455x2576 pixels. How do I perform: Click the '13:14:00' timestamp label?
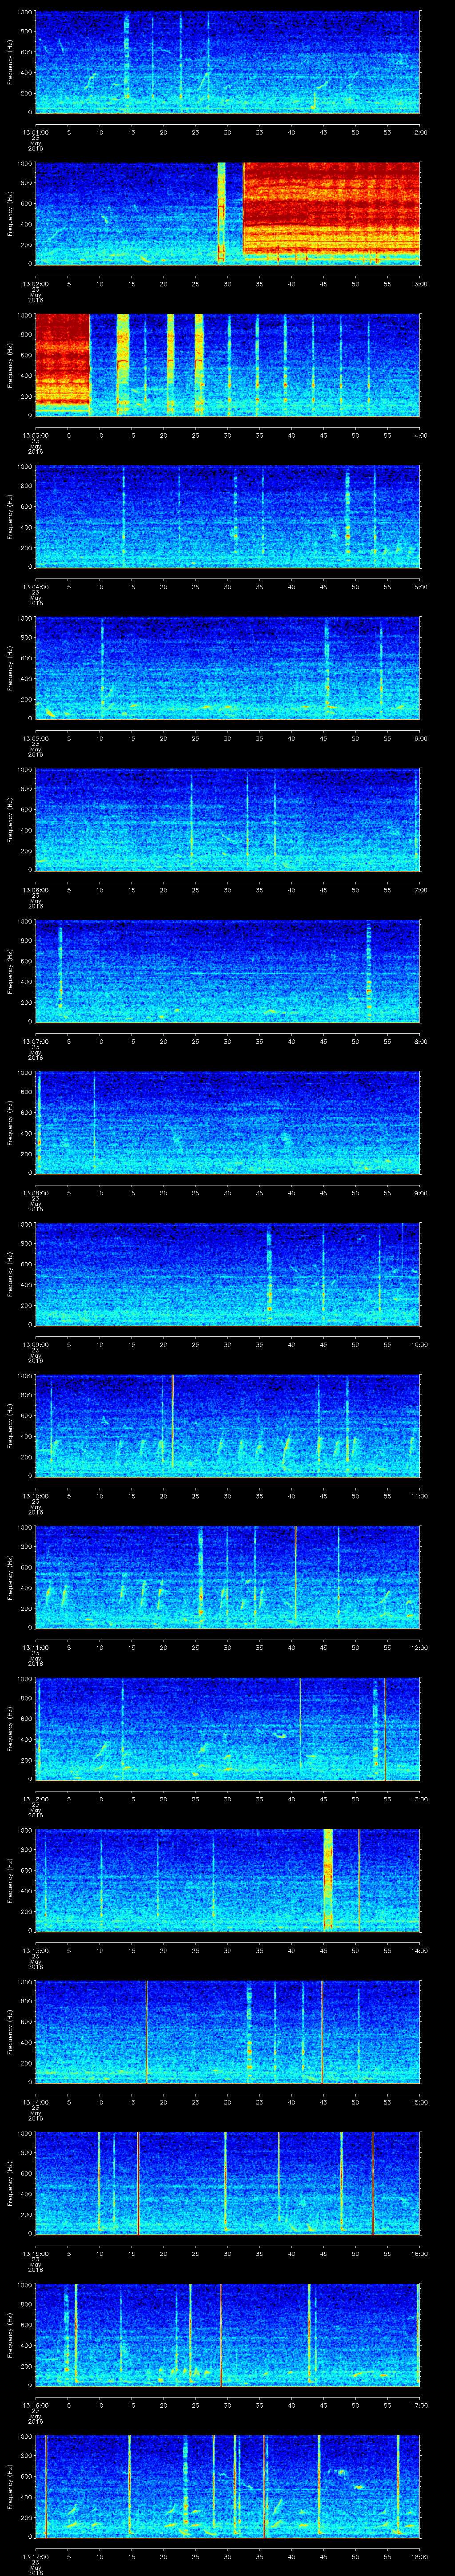point(36,2102)
